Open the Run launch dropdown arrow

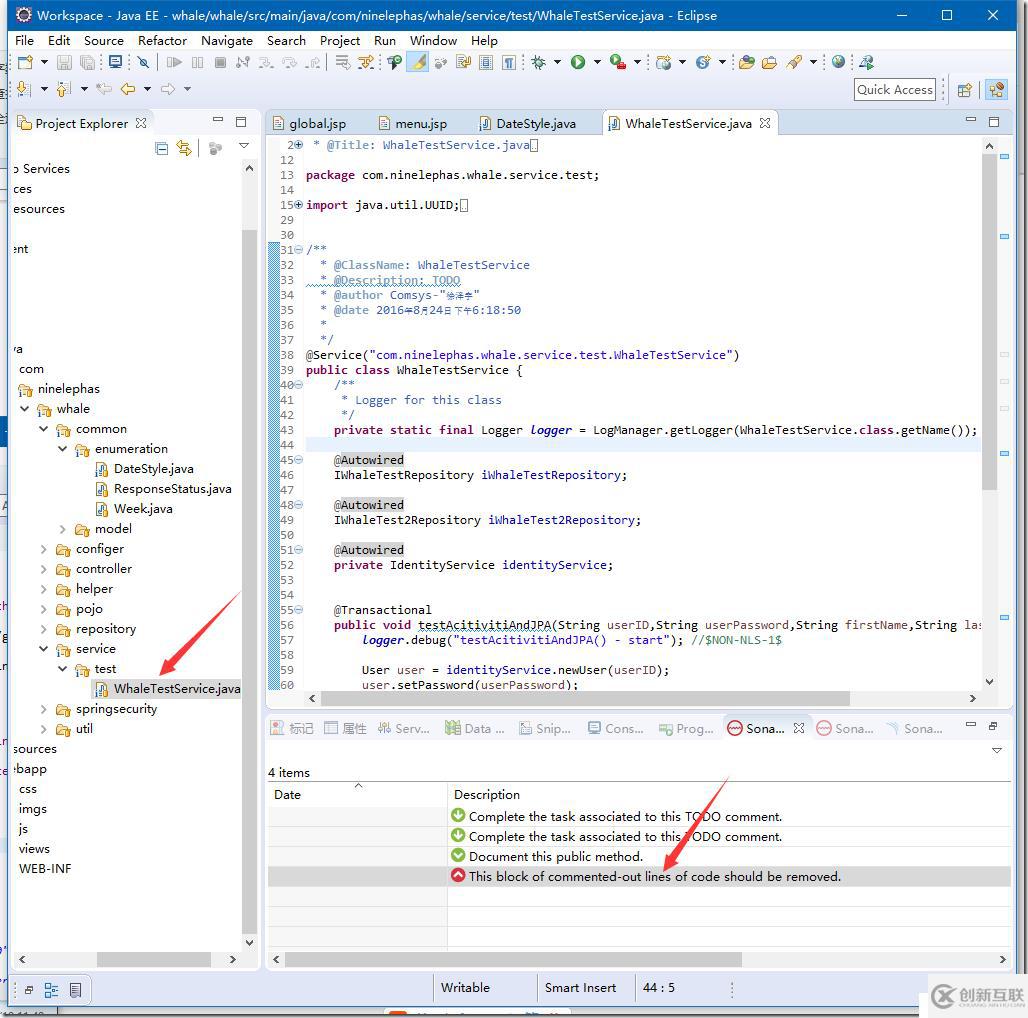(597, 62)
